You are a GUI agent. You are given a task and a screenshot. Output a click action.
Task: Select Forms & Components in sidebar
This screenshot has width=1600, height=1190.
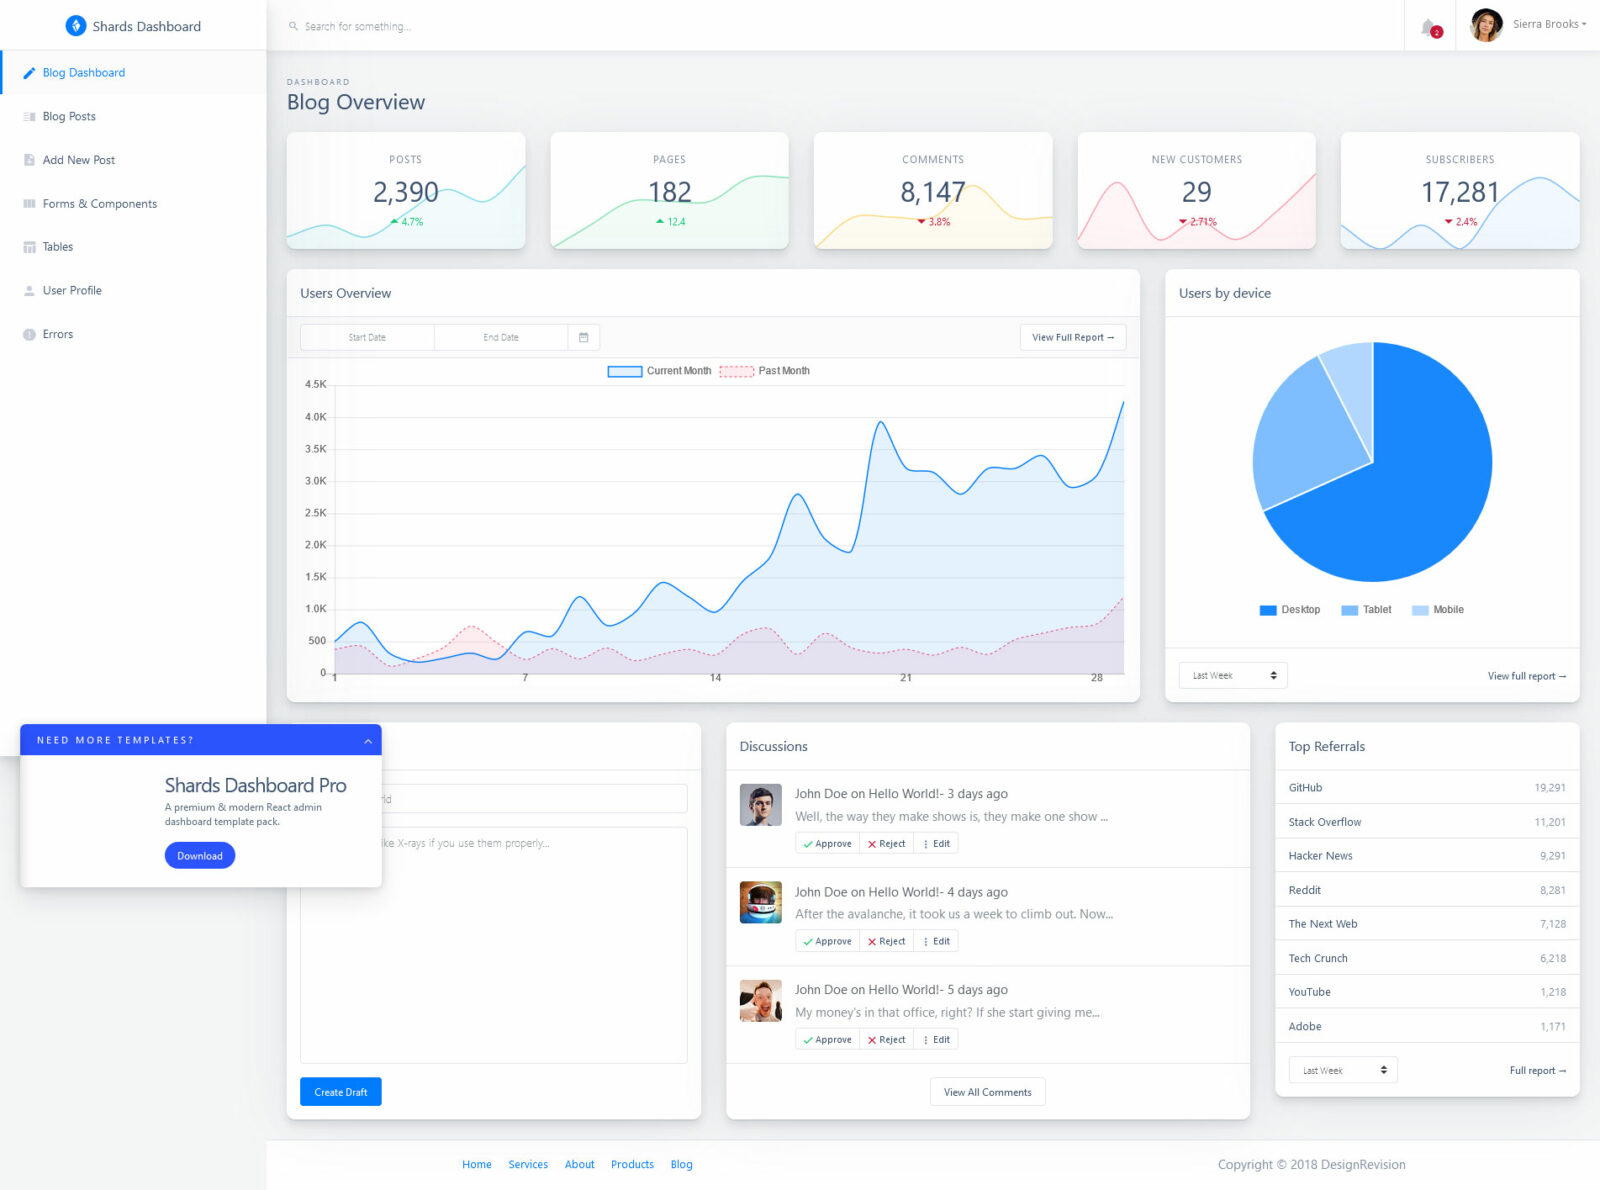click(x=27, y=203)
